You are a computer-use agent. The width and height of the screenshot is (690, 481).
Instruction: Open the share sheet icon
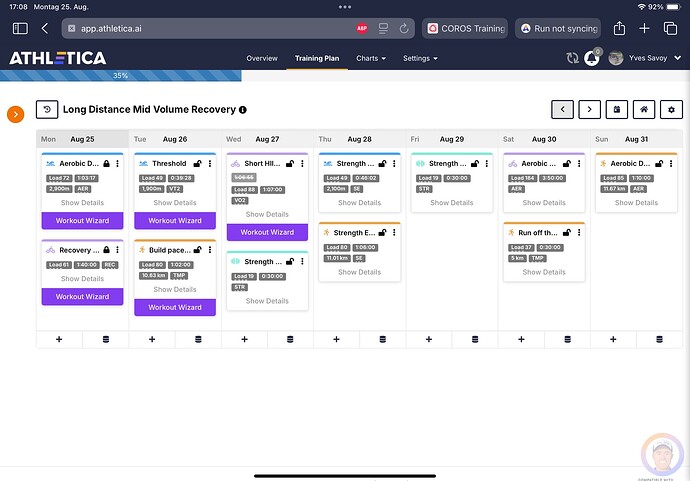pos(619,28)
